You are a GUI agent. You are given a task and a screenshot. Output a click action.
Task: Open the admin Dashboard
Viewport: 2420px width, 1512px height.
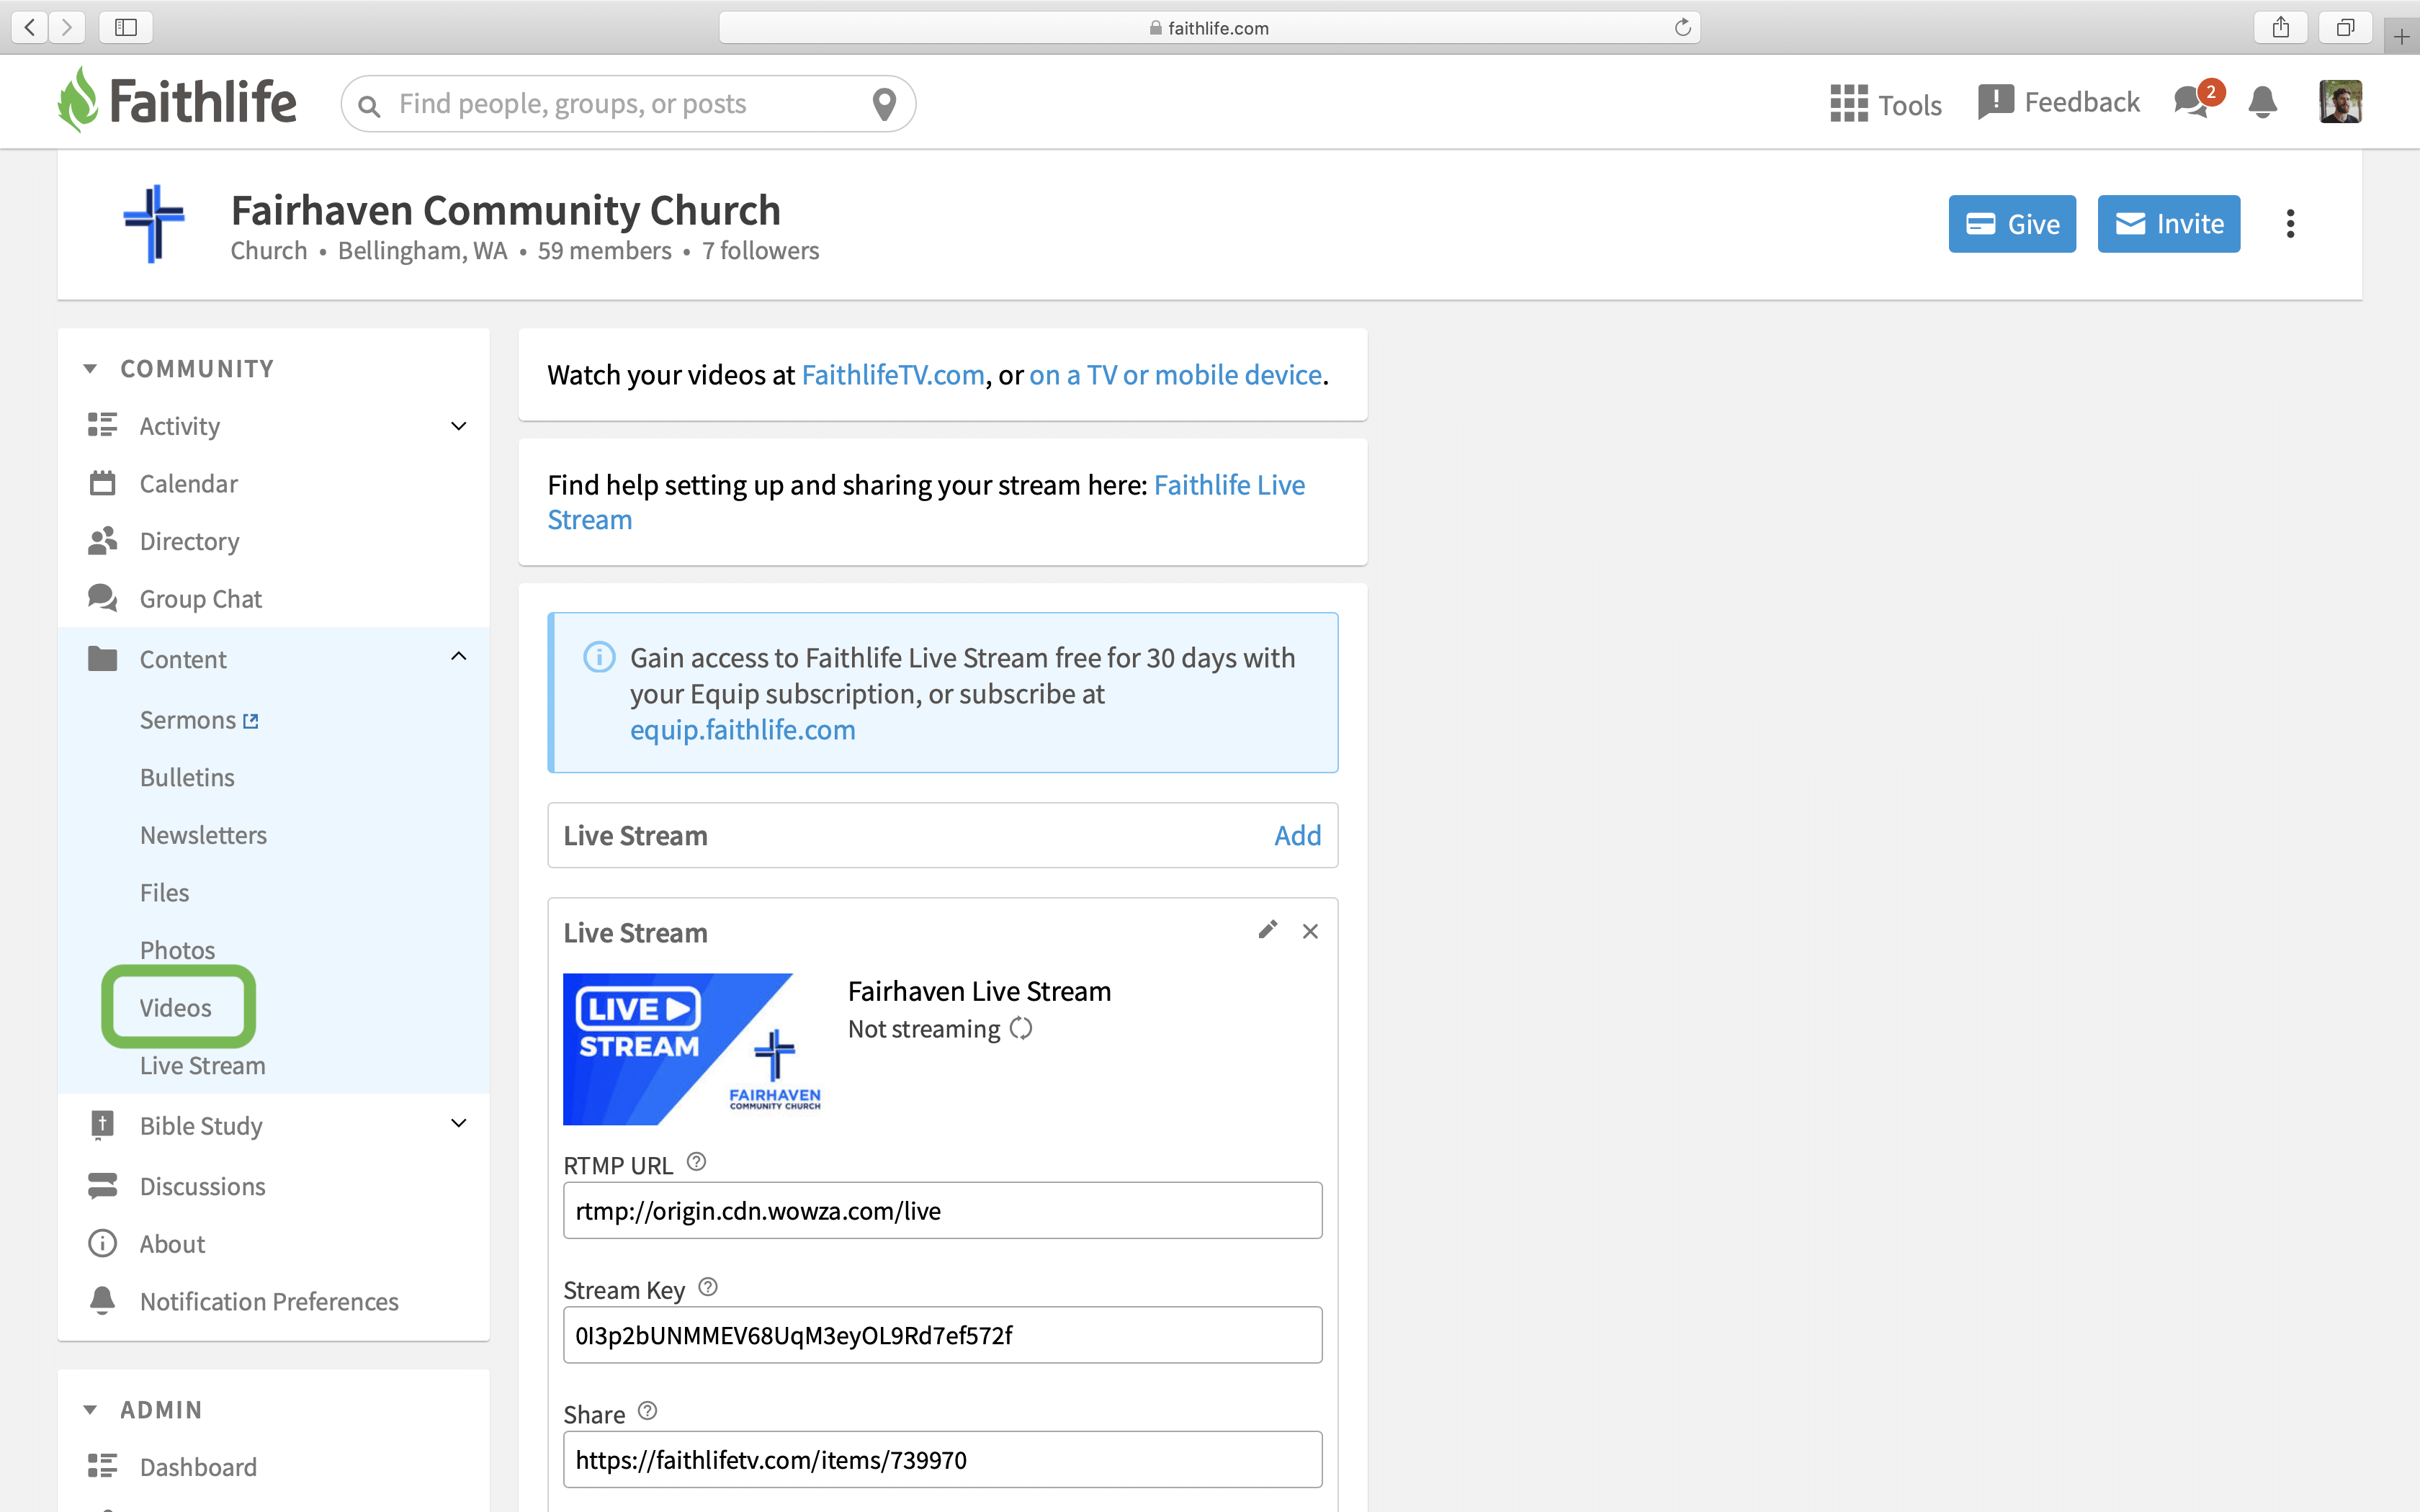(x=198, y=1467)
